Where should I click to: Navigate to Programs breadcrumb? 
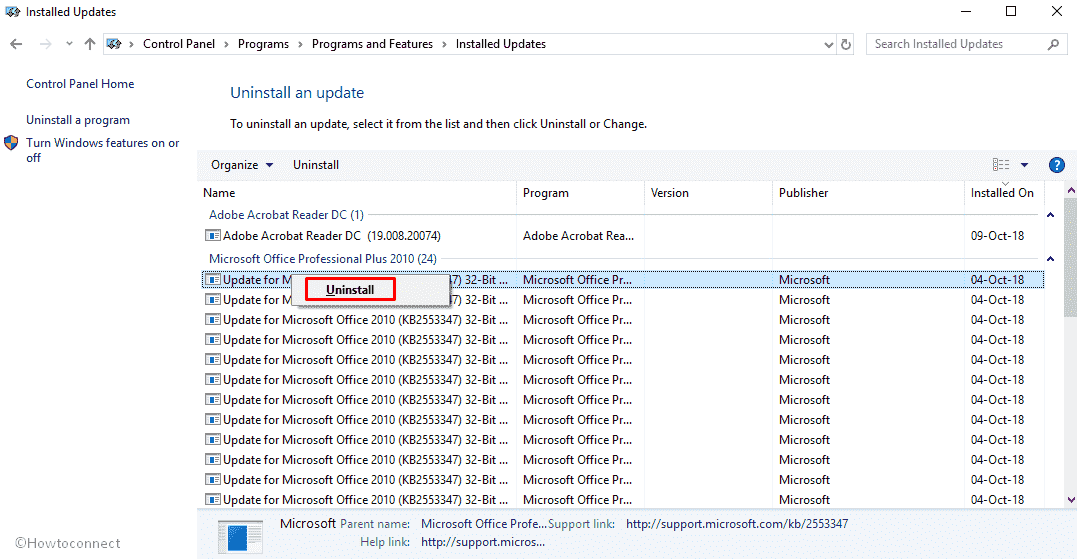pyautogui.click(x=263, y=44)
